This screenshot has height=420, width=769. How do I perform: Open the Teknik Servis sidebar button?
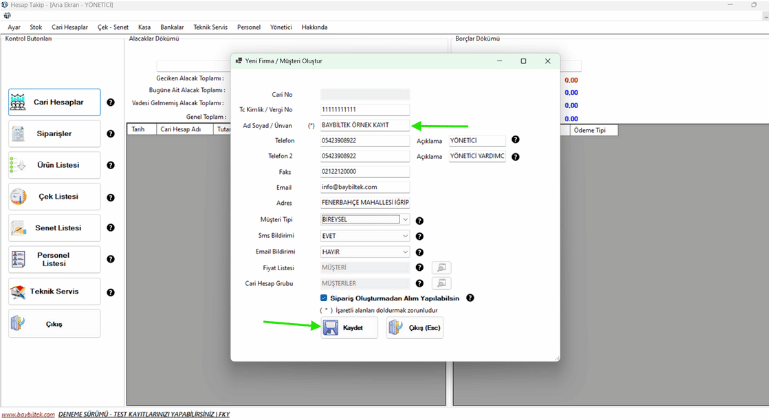click(54, 292)
